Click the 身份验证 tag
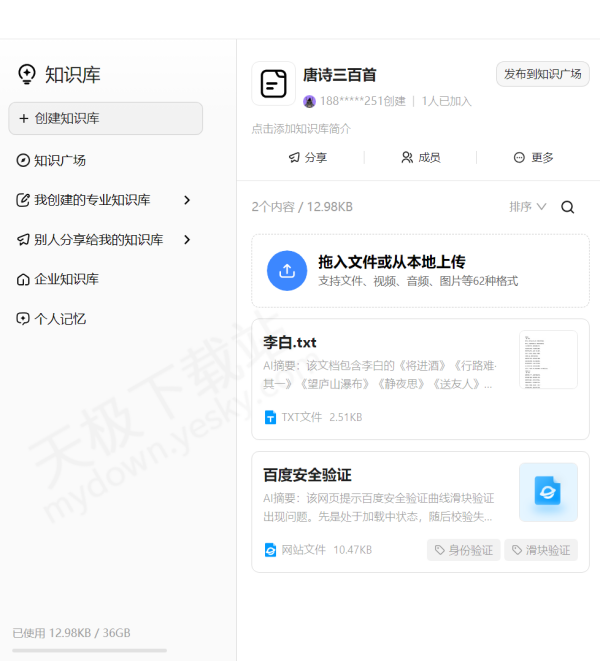 [463, 550]
